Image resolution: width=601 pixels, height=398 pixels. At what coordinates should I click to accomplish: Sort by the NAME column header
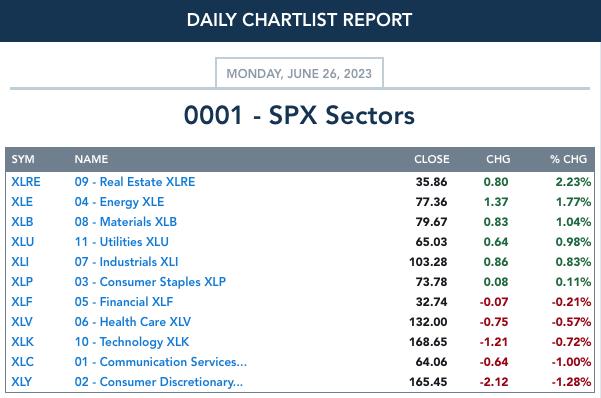pos(91,159)
